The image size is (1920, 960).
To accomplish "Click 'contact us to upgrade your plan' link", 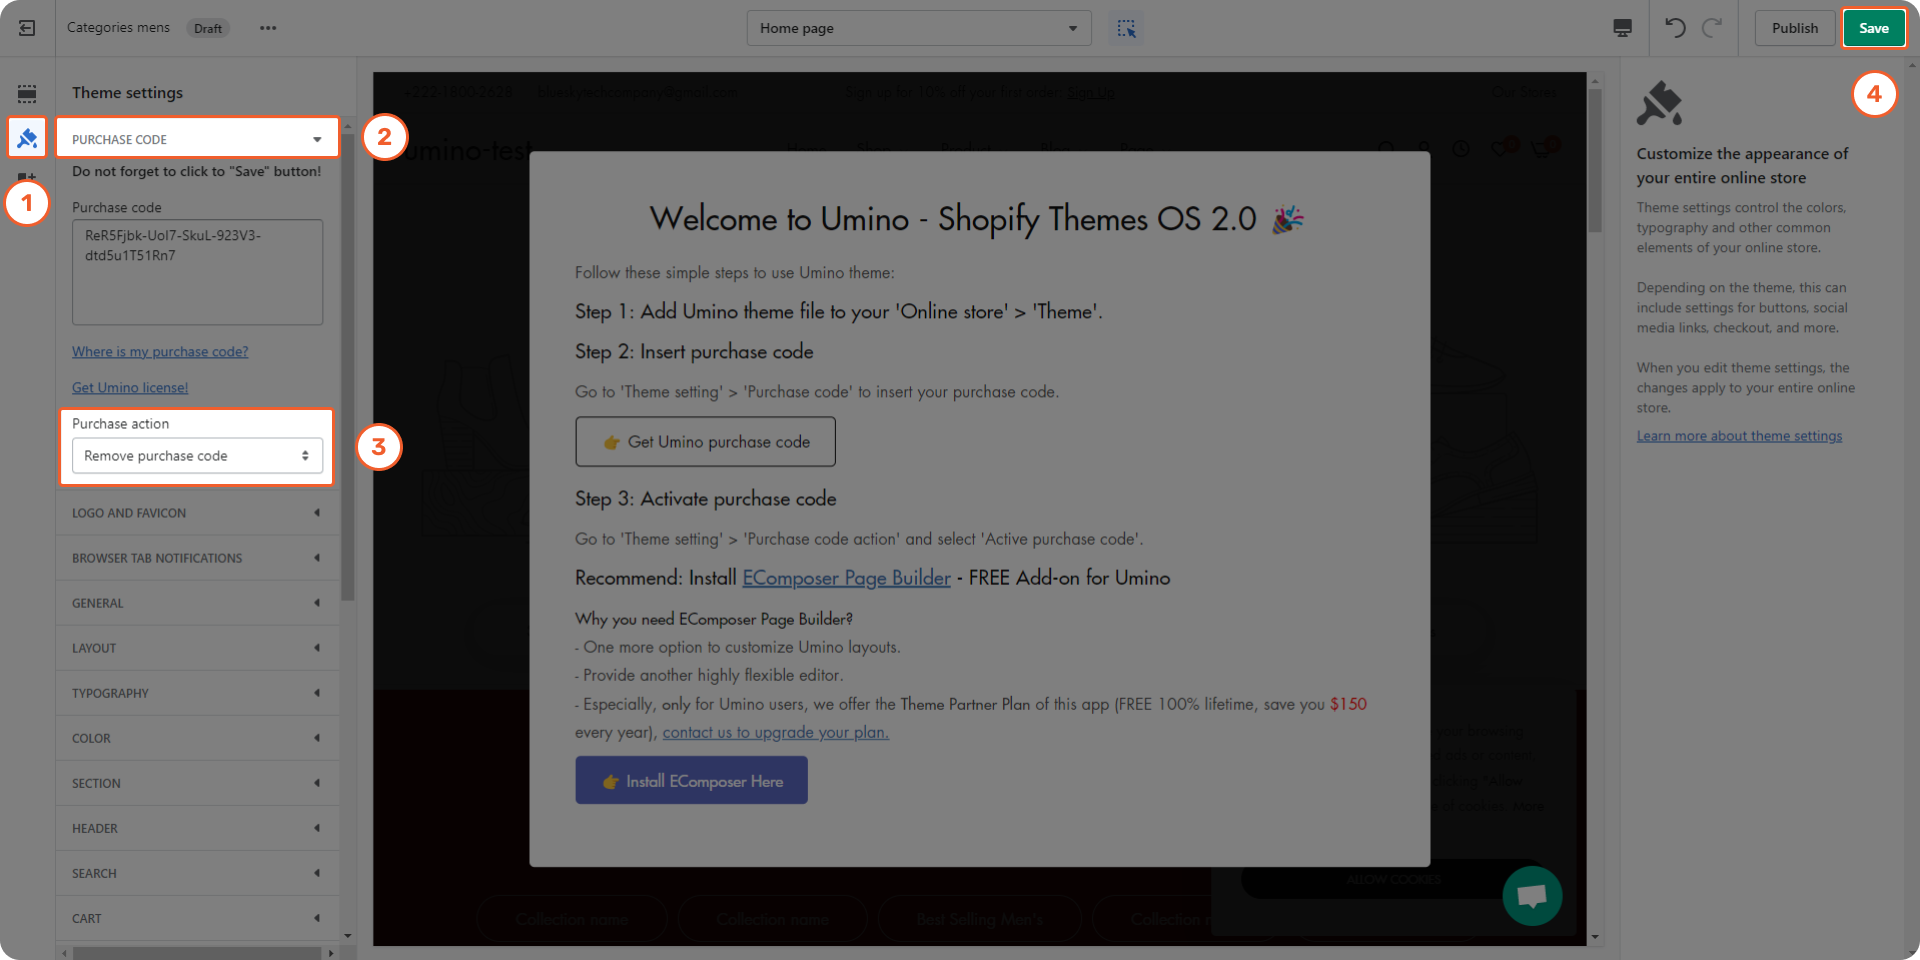I will coord(775,732).
